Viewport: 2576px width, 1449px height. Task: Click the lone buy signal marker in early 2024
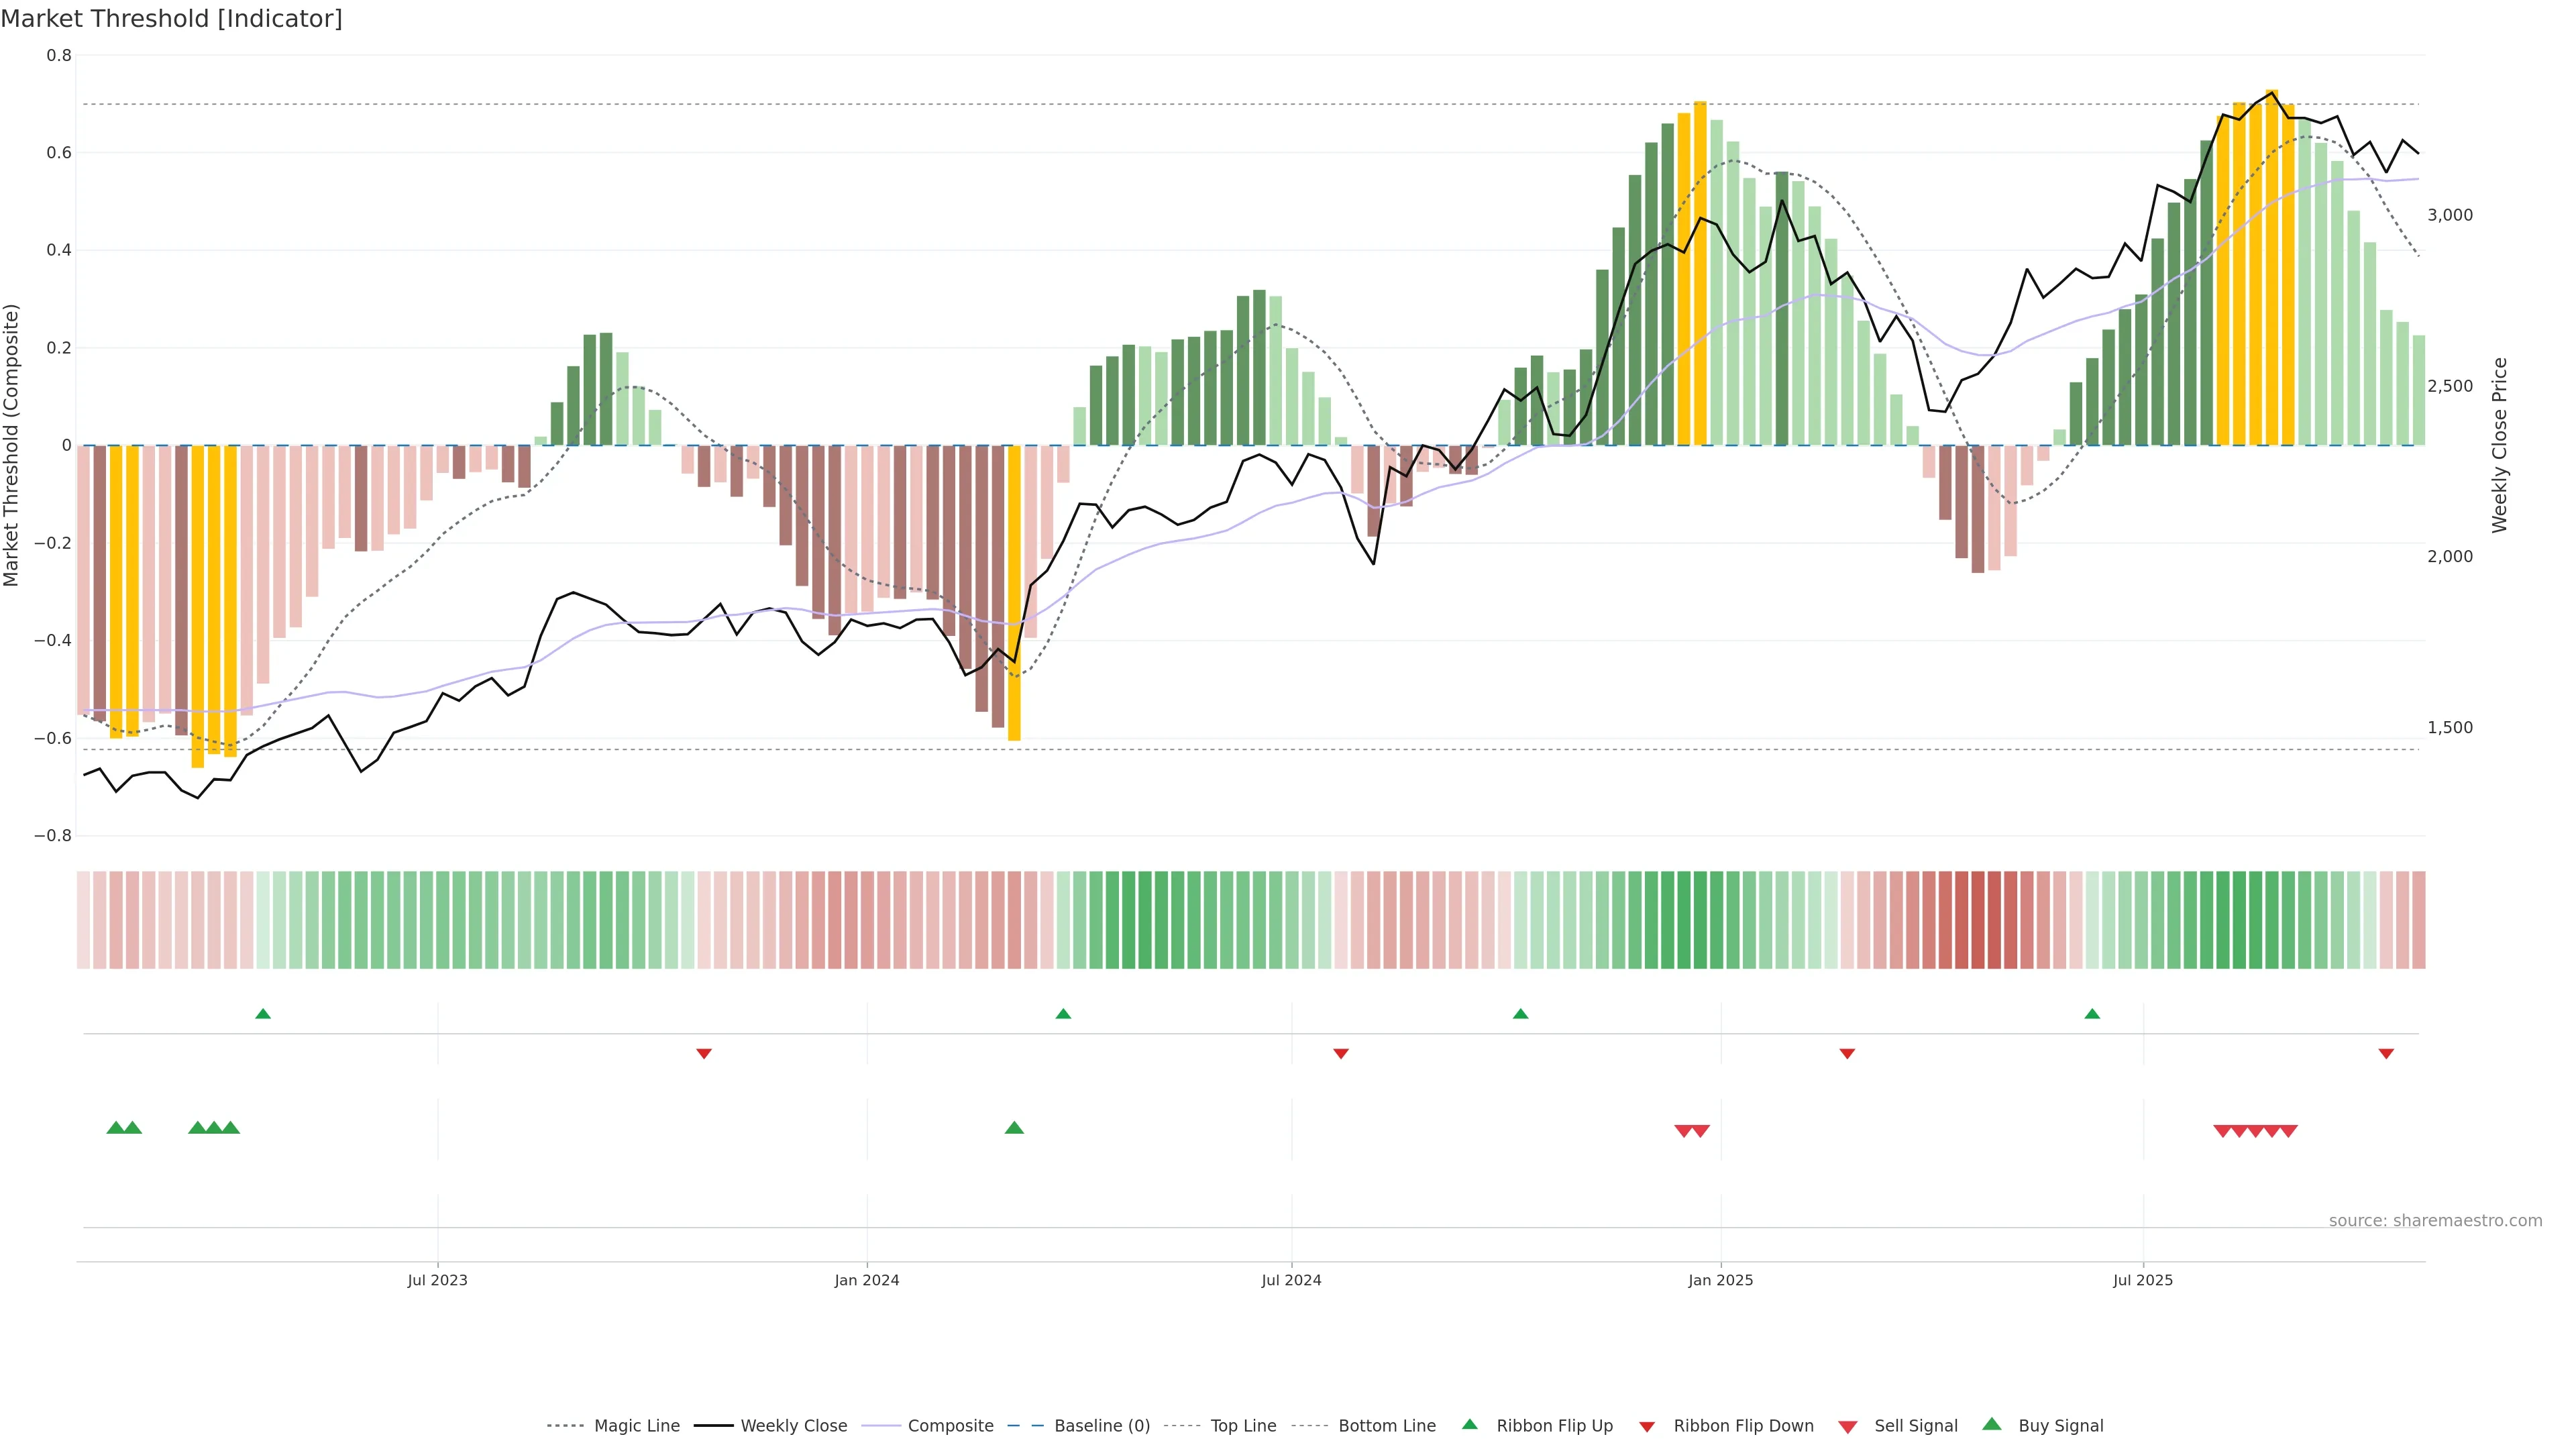pyautogui.click(x=1014, y=1128)
